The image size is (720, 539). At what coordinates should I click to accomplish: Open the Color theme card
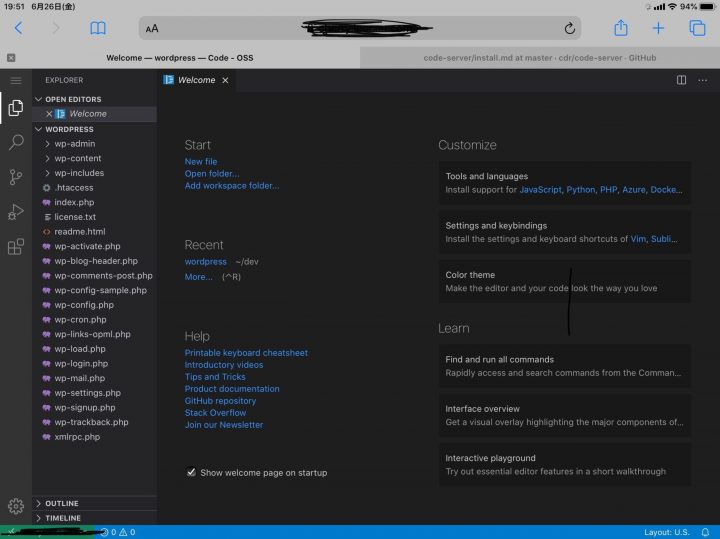pos(564,281)
